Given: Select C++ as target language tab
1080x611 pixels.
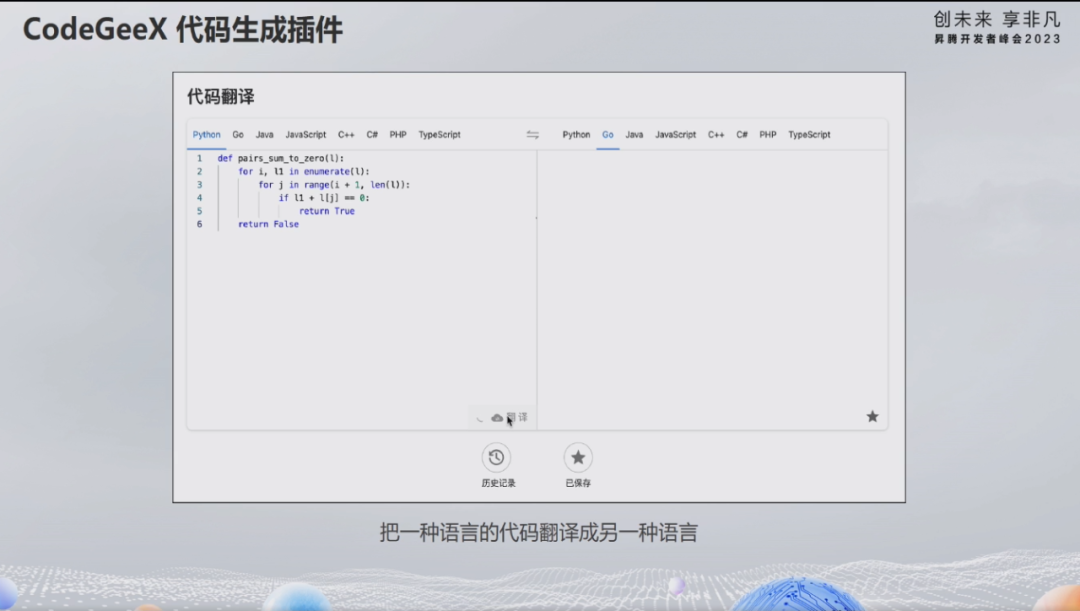Looking at the screenshot, I should (x=716, y=135).
